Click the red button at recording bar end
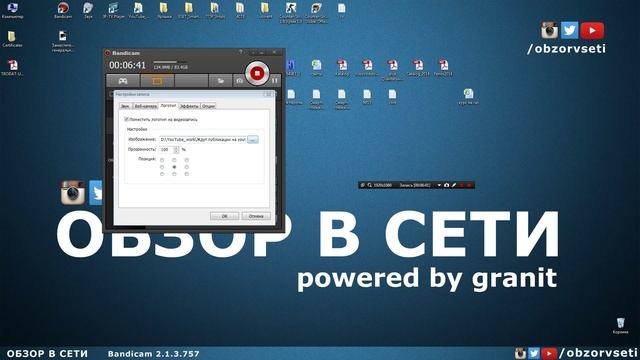Viewport: 640px width, 360px height. (x=469, y=185)
